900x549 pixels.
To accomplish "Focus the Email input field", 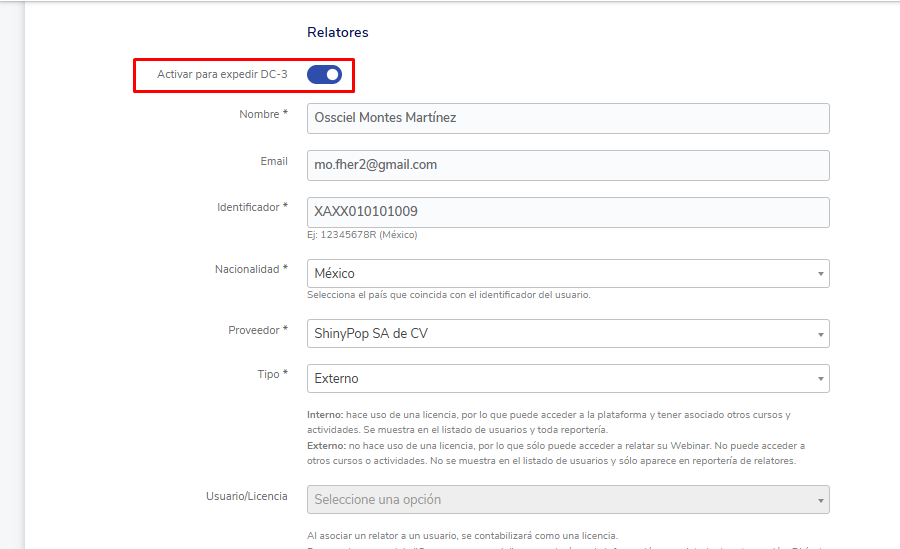I will coord(568,165).
